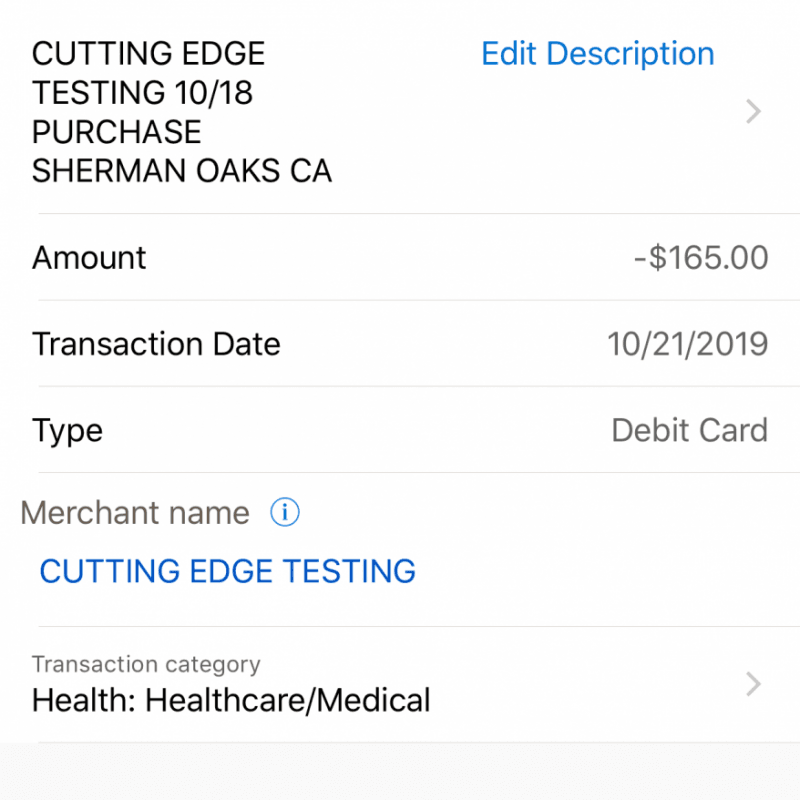Tap the SHERMAN OAKS CA location line
Viewport: 800px width, 800px height.
(x=181, y=171)
